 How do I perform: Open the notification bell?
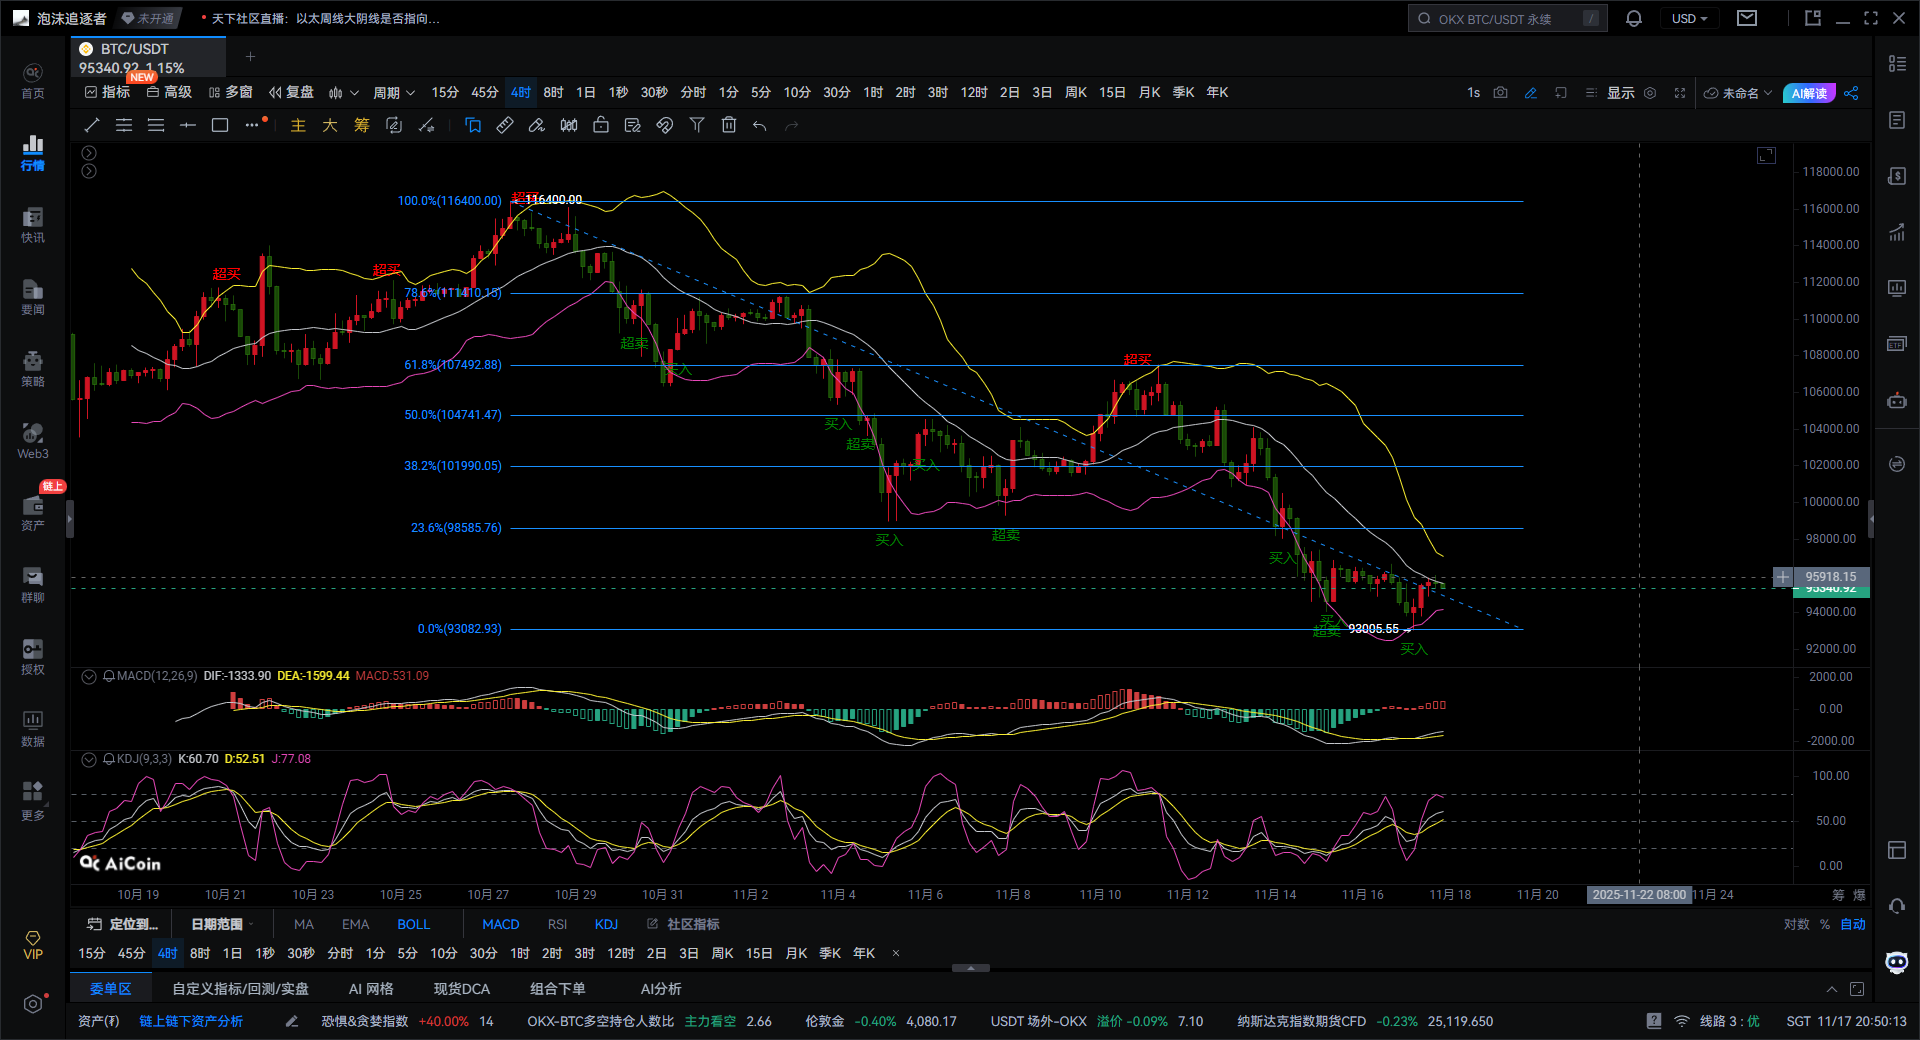pyautogui.click(x=1634, y=19)
